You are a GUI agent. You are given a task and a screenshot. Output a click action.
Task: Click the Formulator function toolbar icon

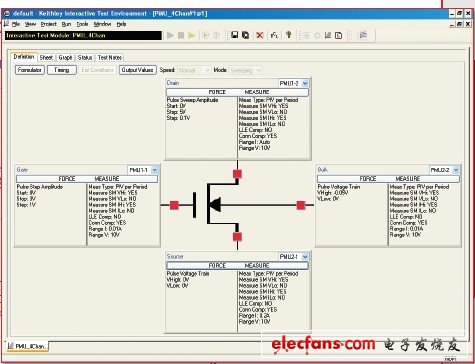point(274,35)
